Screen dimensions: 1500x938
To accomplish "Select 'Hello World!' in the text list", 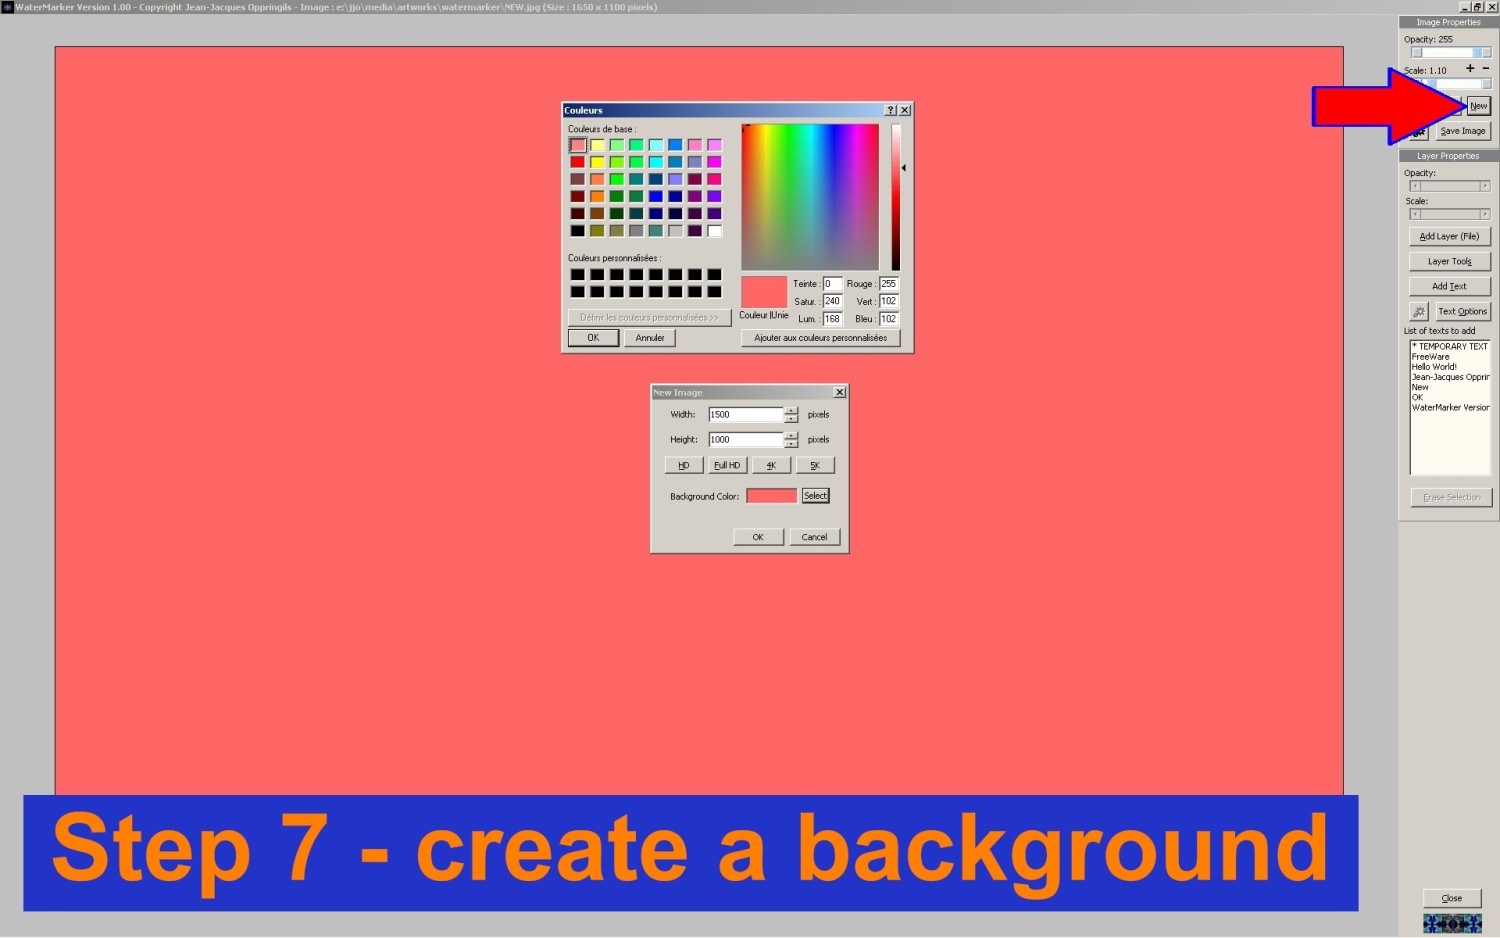I will pos(1434,367).
